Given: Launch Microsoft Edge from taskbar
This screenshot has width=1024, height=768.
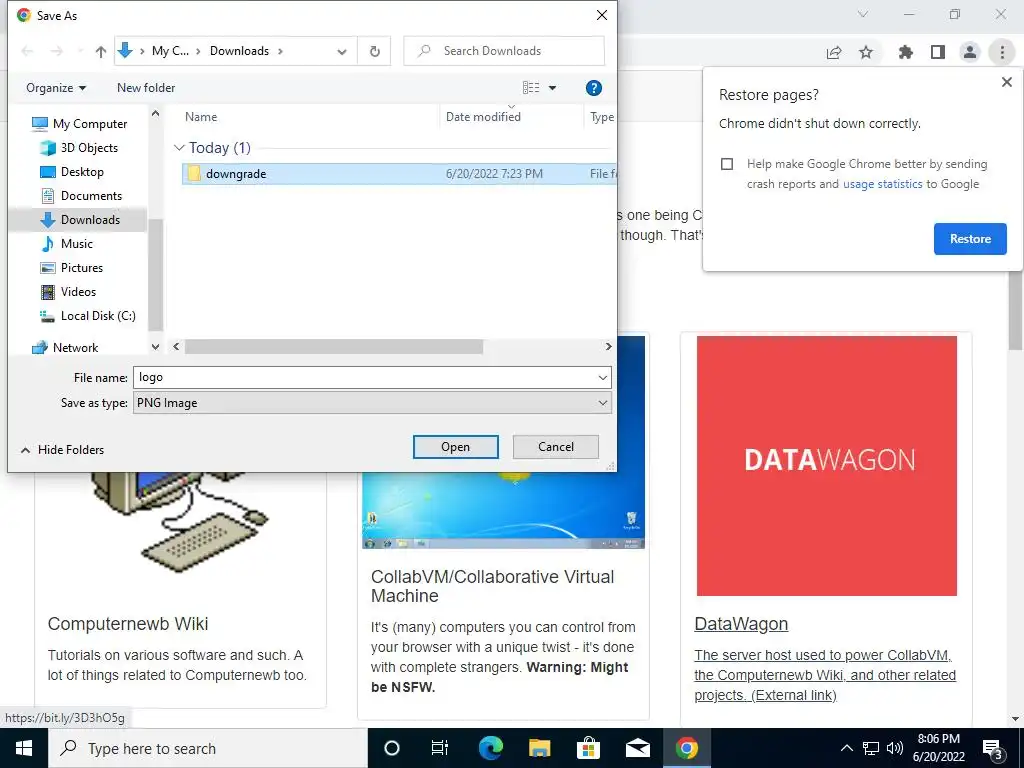Looking at the screenshot, I should point(490,748).
